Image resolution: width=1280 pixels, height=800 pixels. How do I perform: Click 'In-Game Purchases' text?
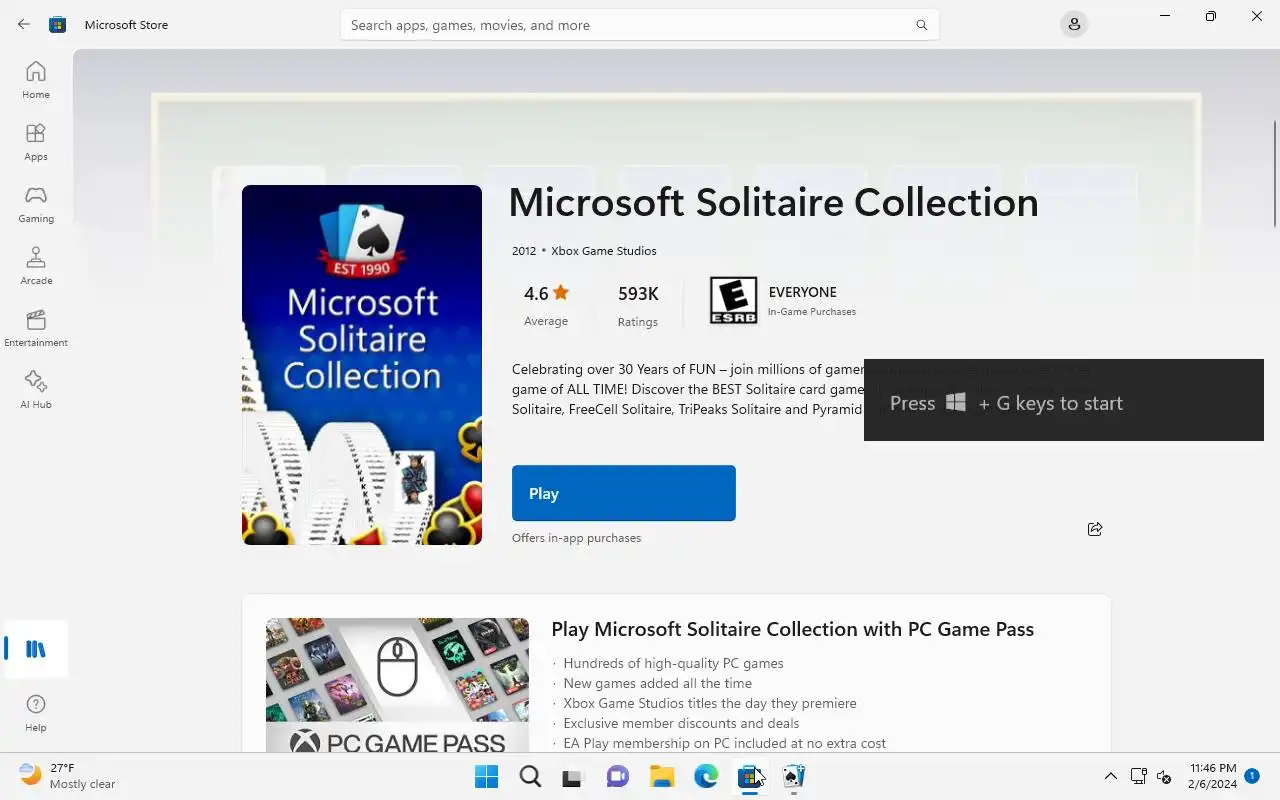[812, 312]
